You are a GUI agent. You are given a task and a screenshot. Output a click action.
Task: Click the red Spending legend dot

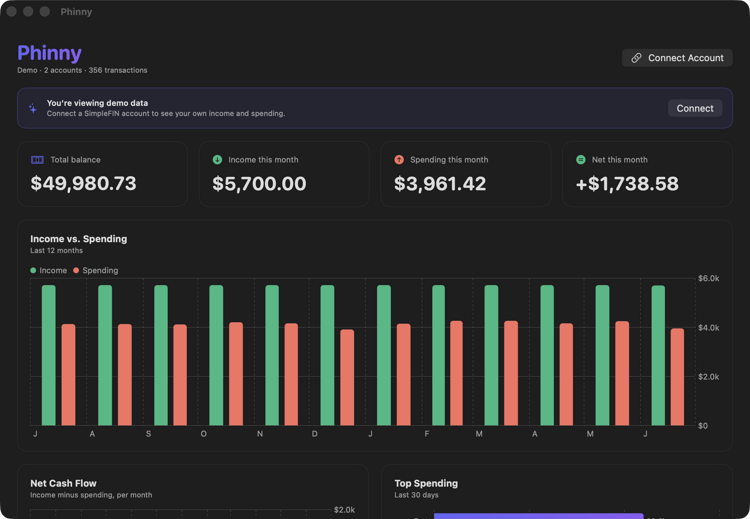[76, 270]
